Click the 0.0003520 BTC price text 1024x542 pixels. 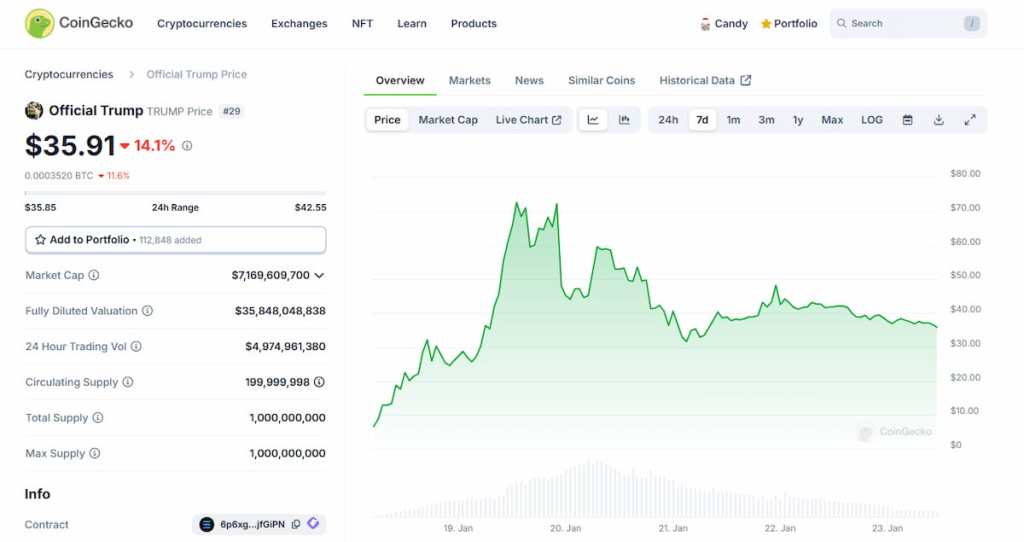tap(59, 176)
